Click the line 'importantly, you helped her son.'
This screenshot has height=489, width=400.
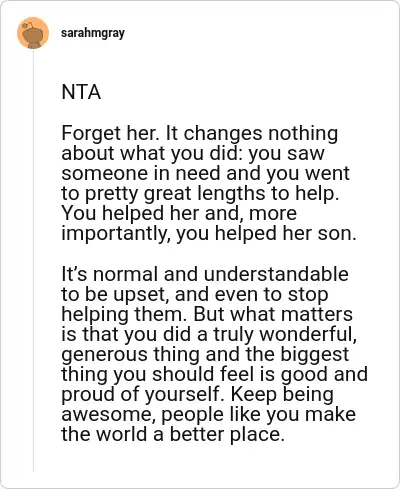point(209,233)
